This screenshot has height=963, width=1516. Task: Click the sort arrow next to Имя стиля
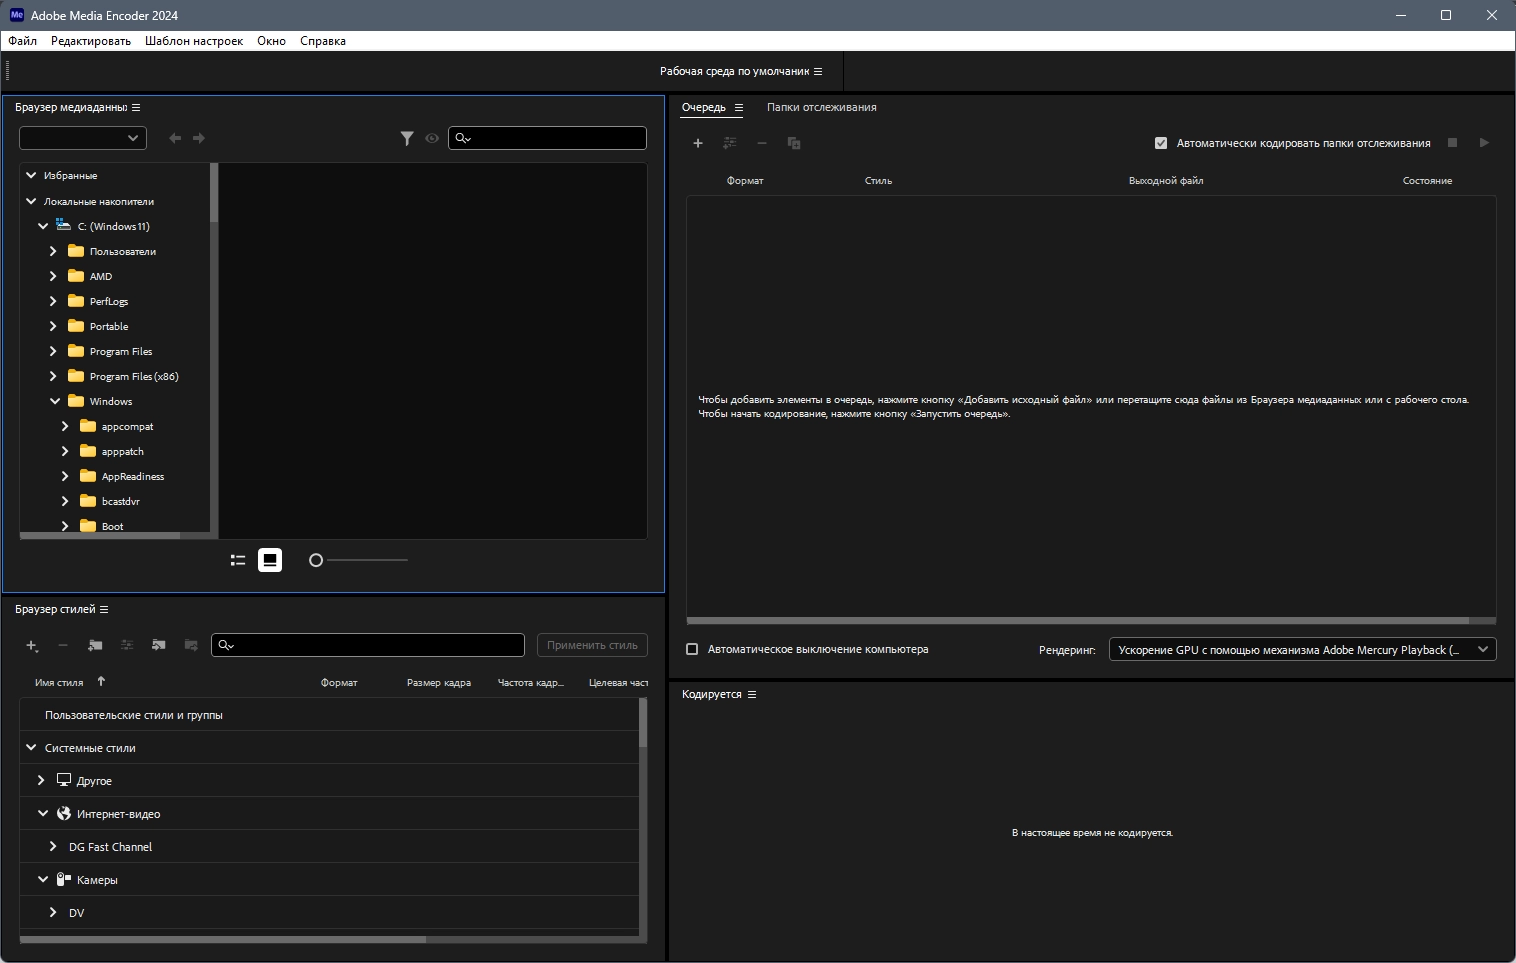tap(101, 681)
